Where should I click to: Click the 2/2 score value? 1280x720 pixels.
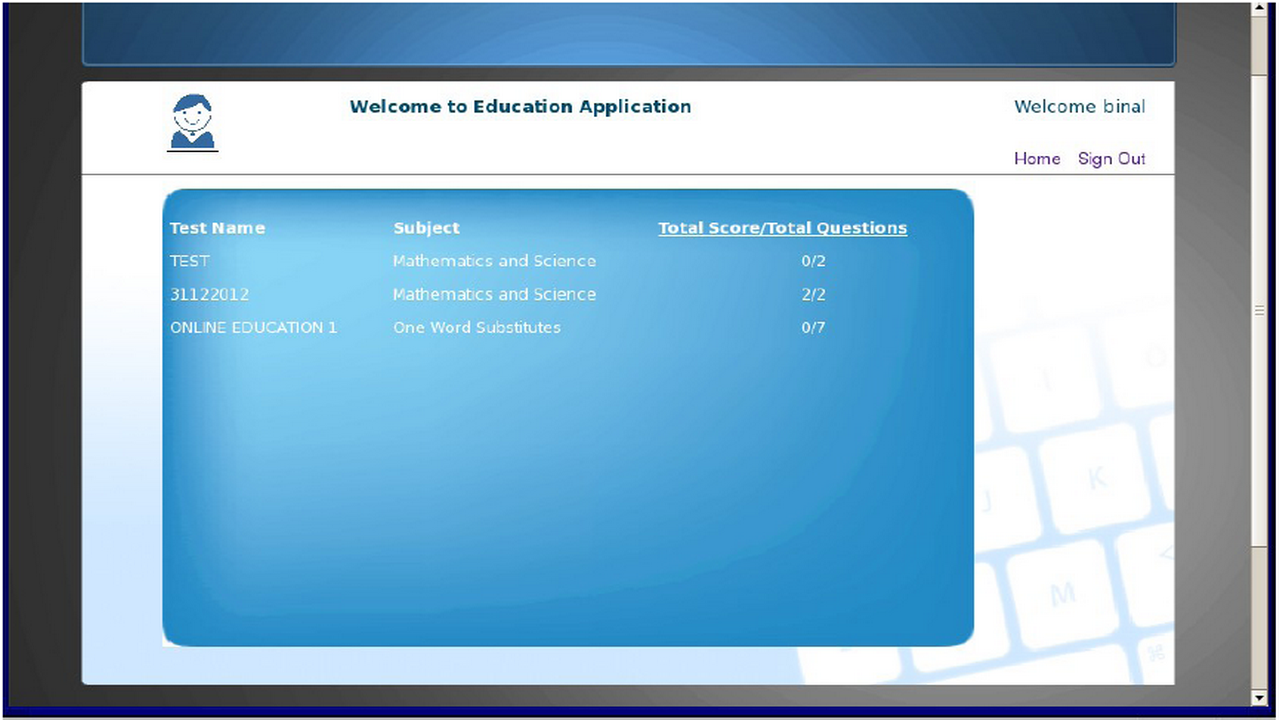click(x=814, y=295)
